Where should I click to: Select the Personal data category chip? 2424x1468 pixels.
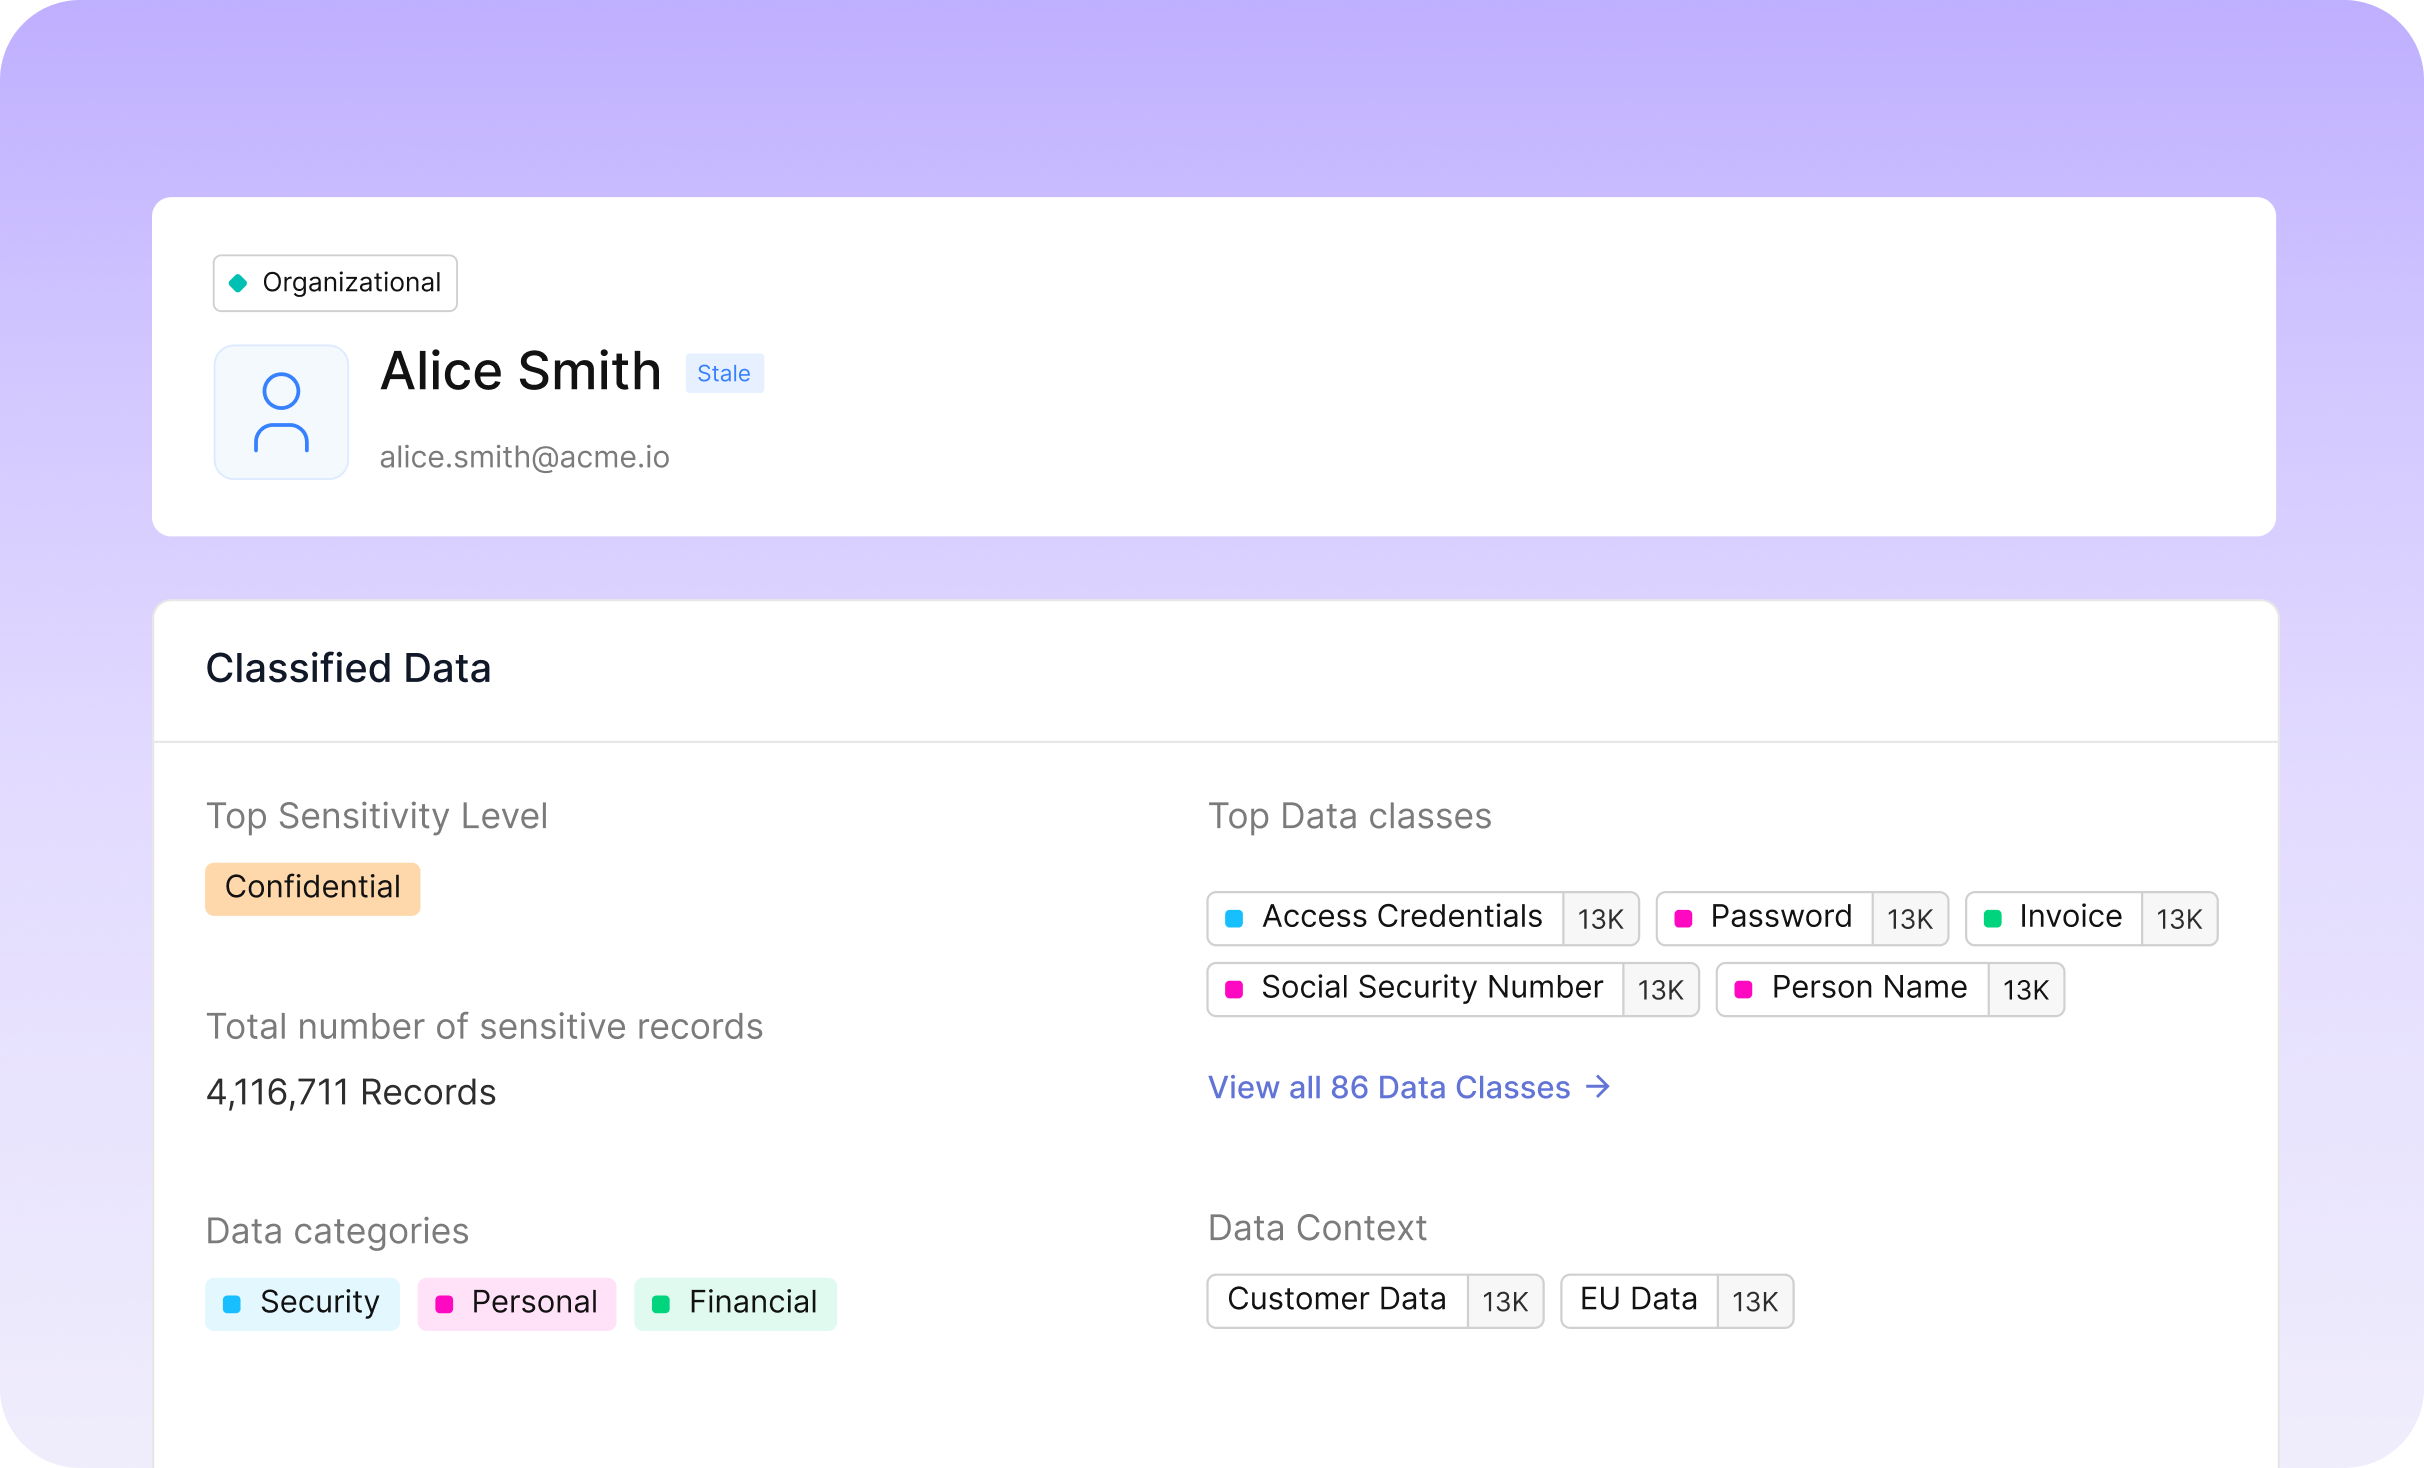pyautogui.click(x=516, y=1303)
